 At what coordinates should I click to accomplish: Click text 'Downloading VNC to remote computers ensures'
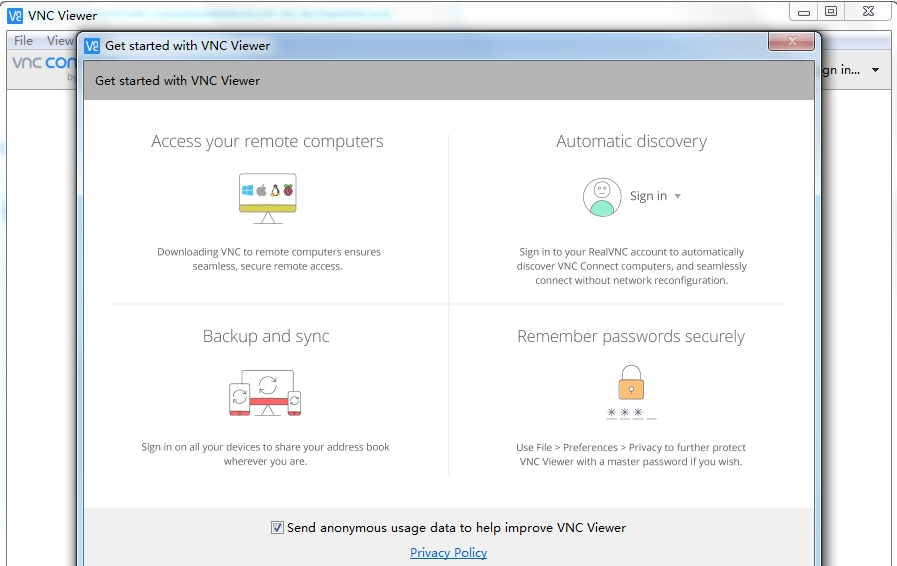coord(269,252)
